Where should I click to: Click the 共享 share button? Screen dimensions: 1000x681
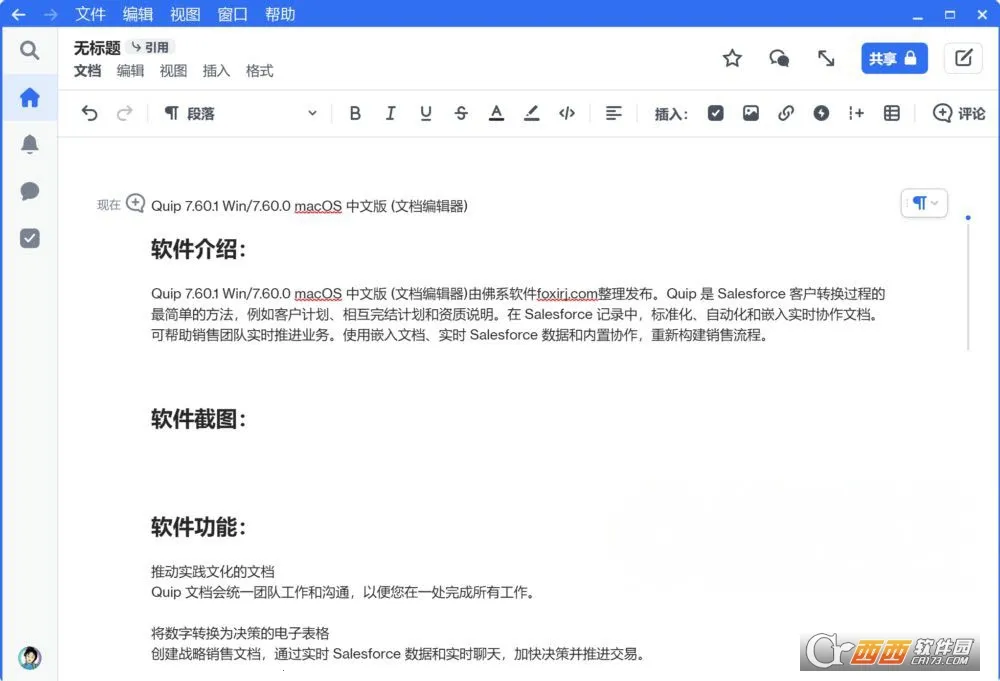coord(893,58)
